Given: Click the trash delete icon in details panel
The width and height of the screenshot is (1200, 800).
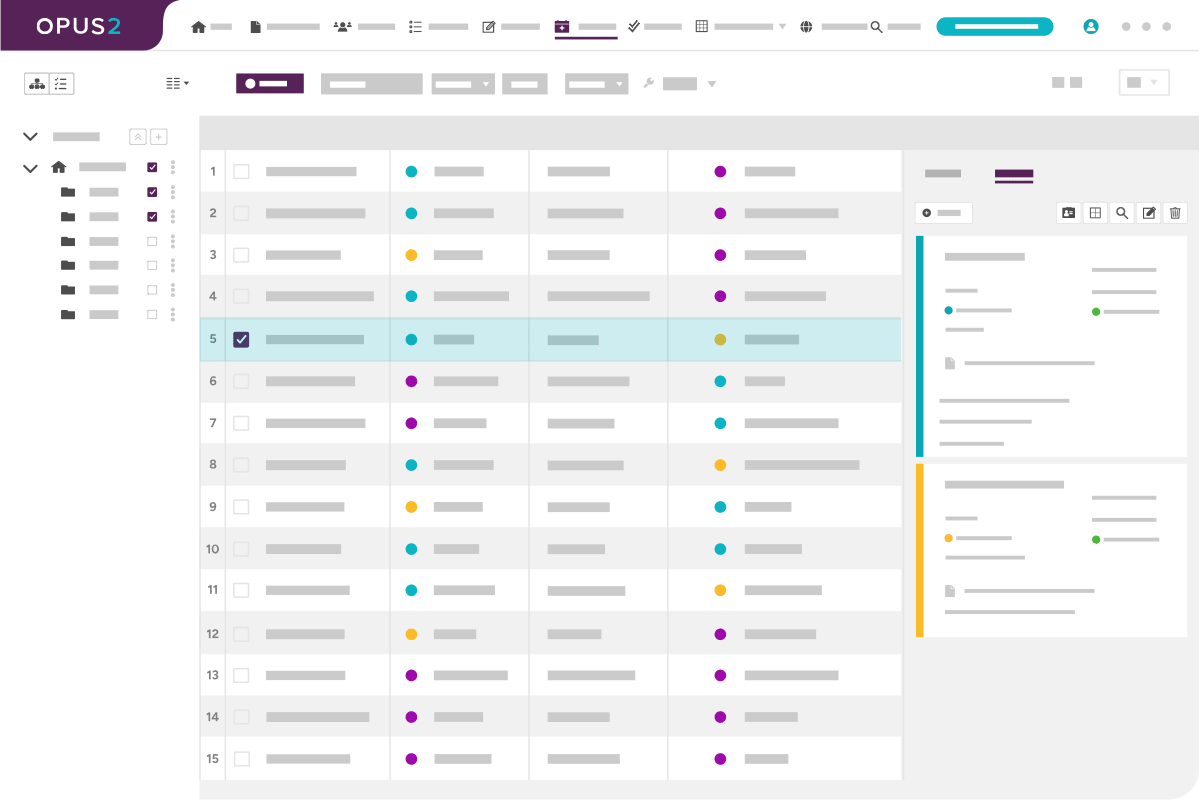Looking at the screenshot, I should pos(1176,213).
